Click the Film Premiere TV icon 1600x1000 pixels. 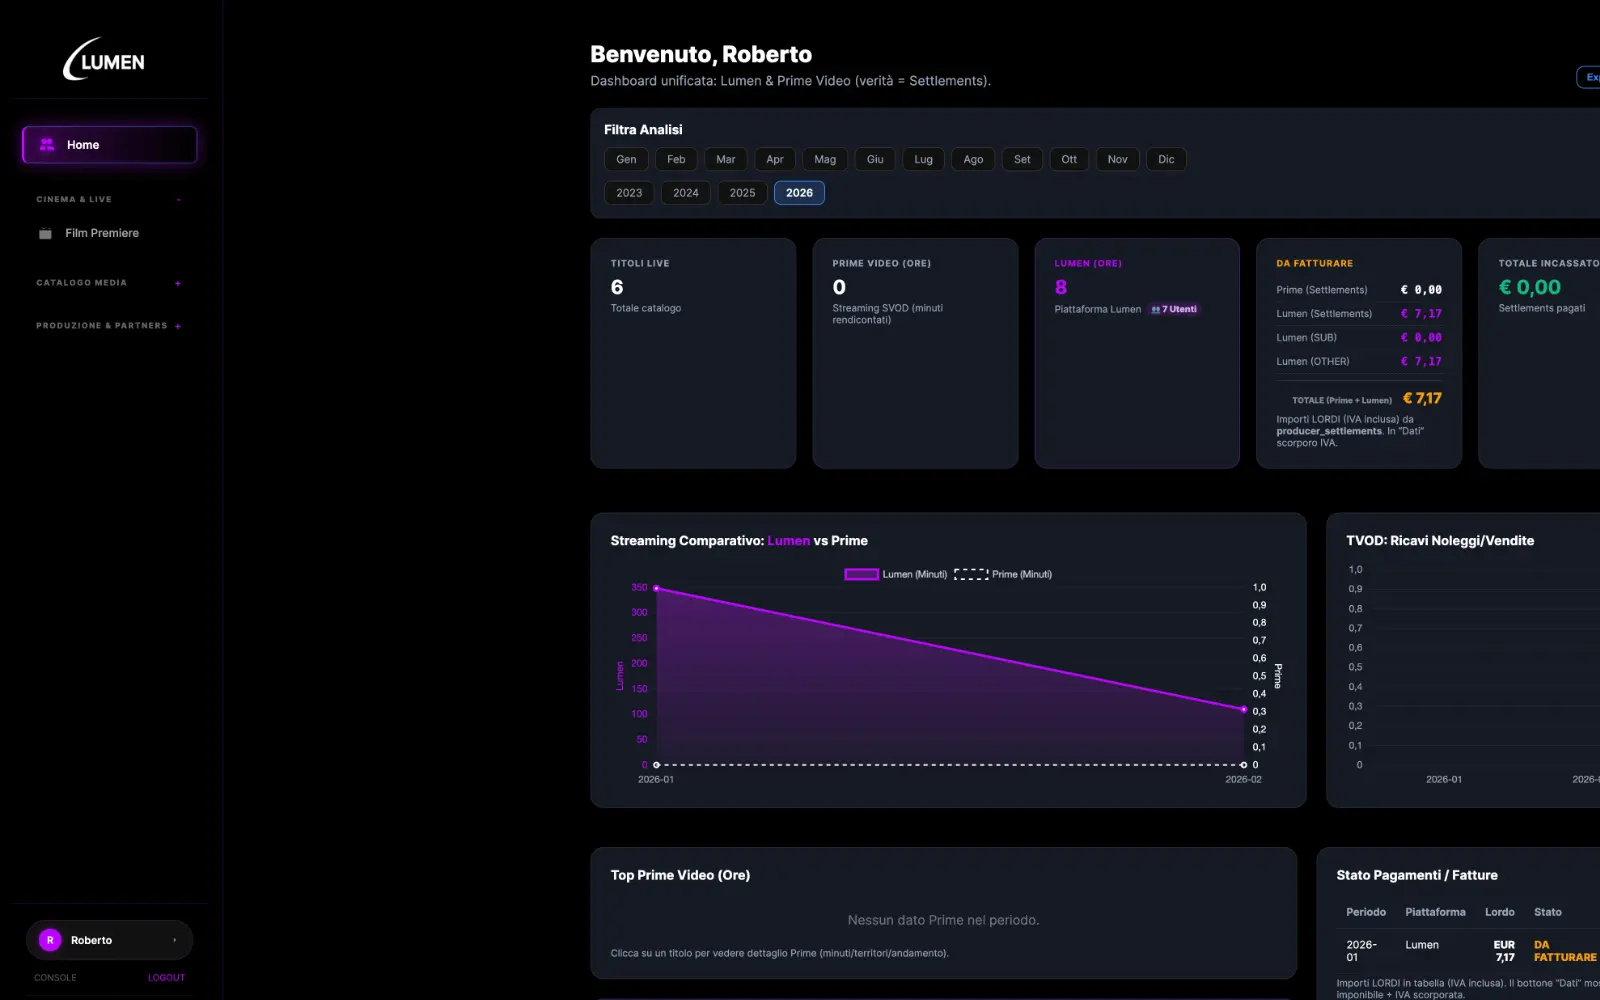(x=45, y=233)
